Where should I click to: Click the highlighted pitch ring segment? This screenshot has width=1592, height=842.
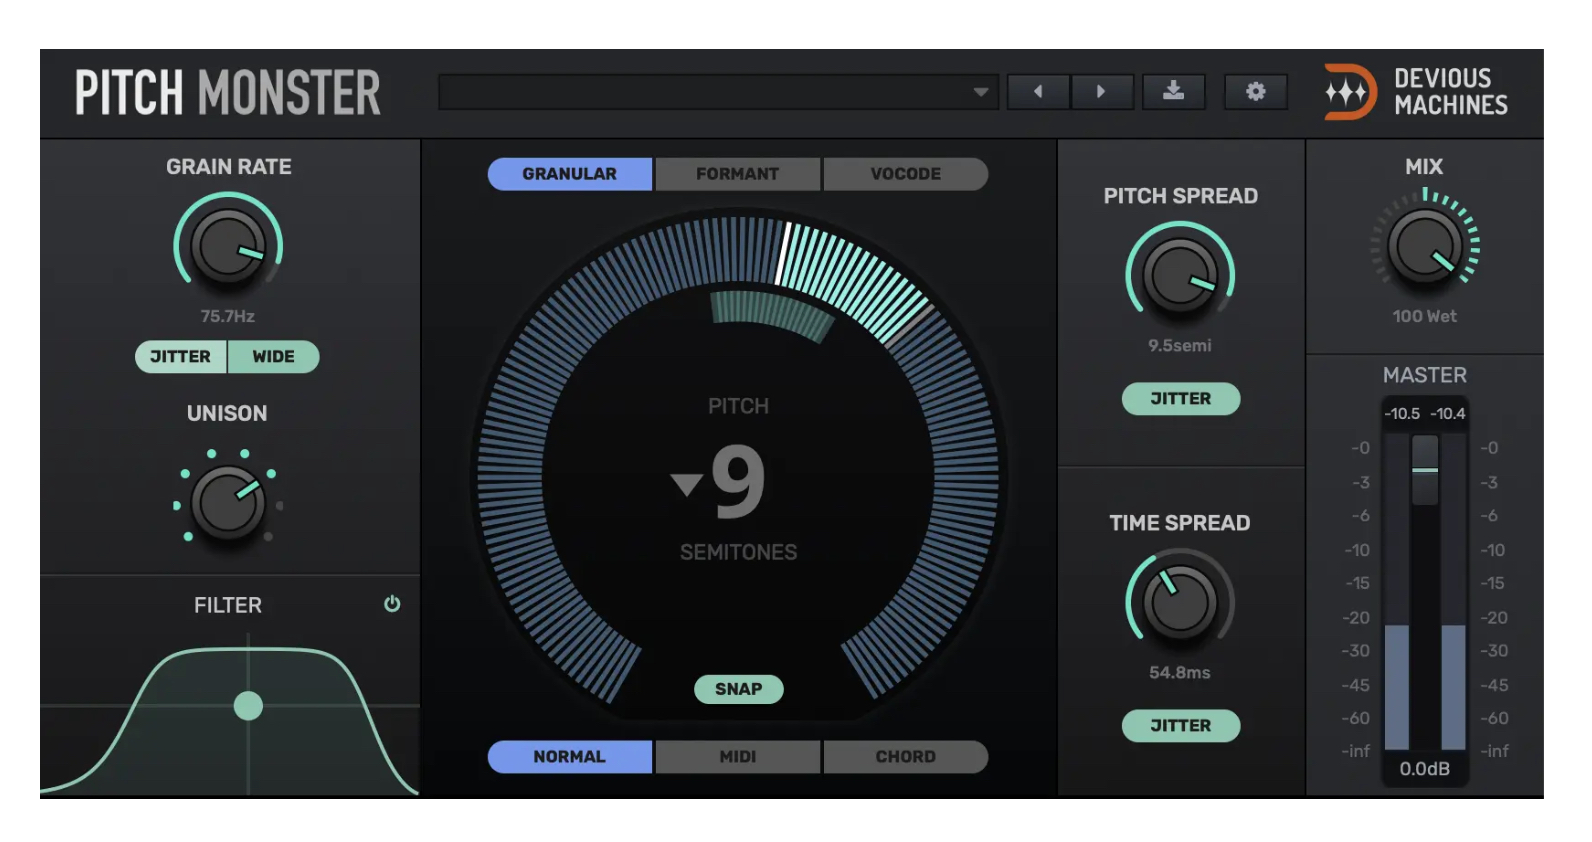[852, 279]
